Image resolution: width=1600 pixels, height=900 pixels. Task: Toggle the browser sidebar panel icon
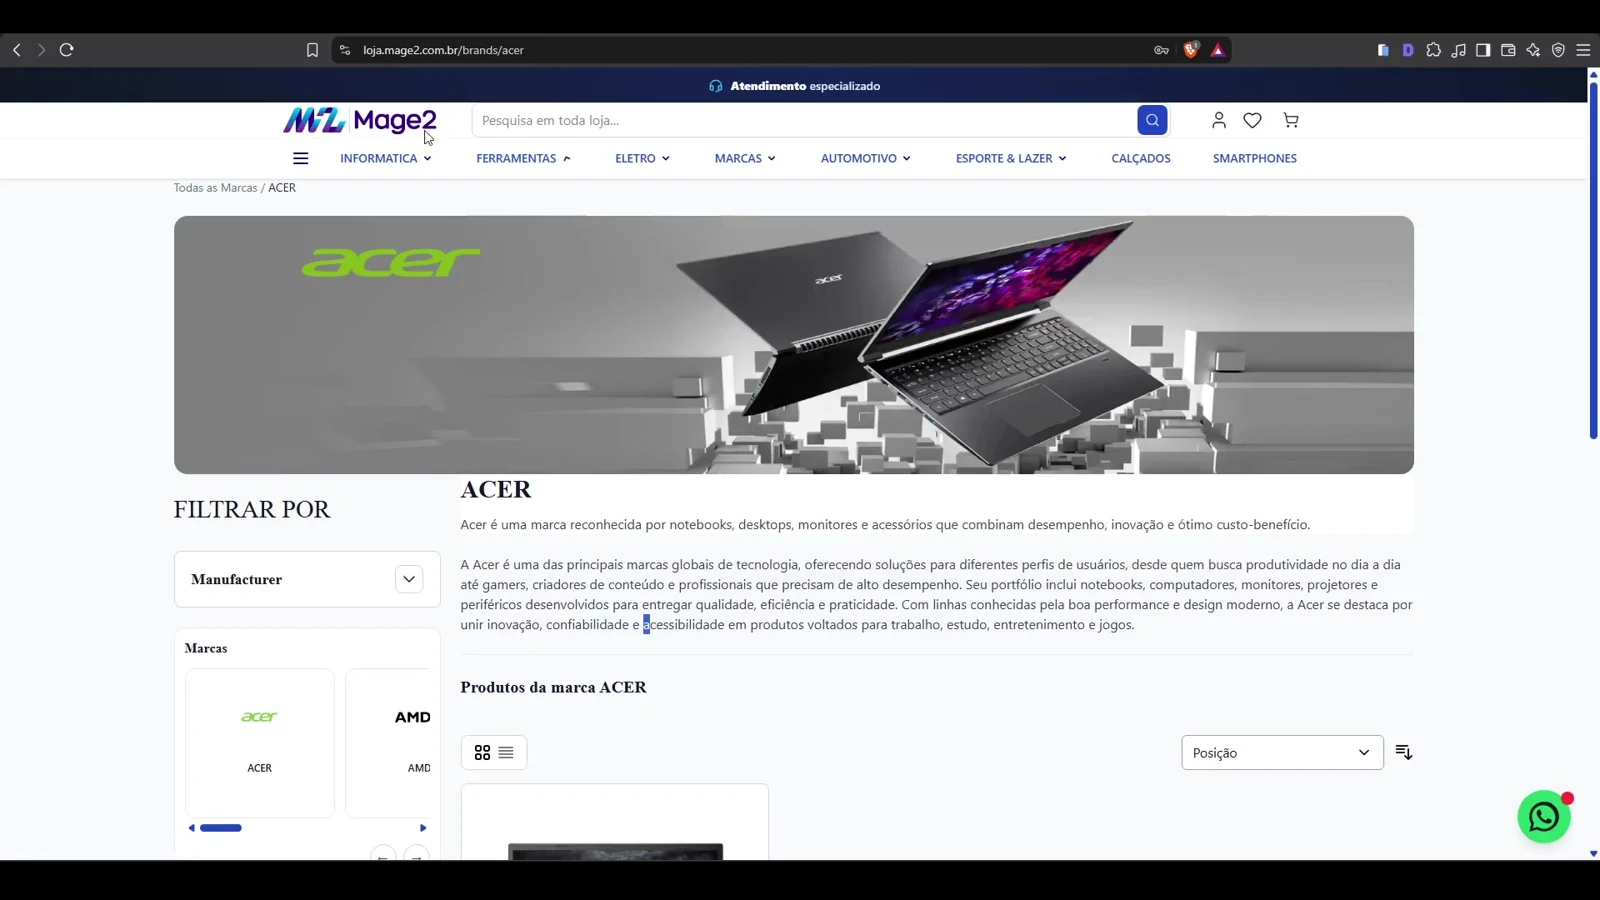[x=1483, y=50]
